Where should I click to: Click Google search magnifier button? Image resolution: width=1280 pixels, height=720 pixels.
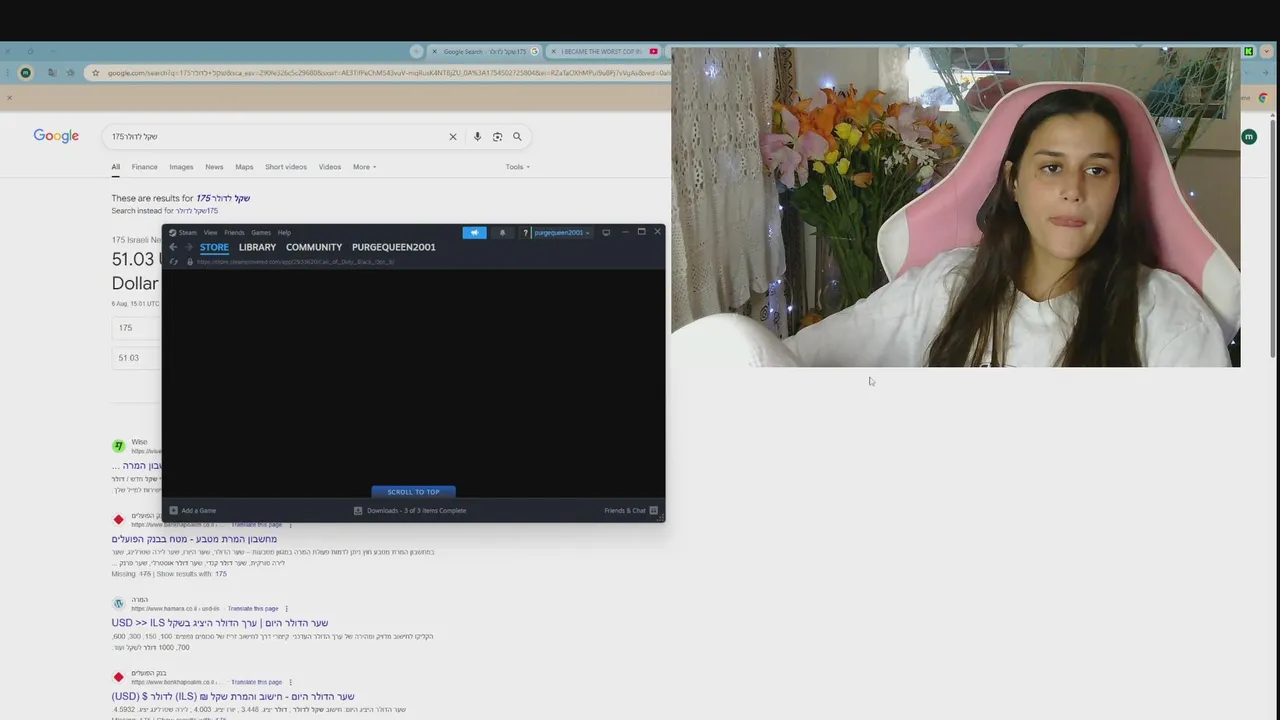tap(517, 137)
